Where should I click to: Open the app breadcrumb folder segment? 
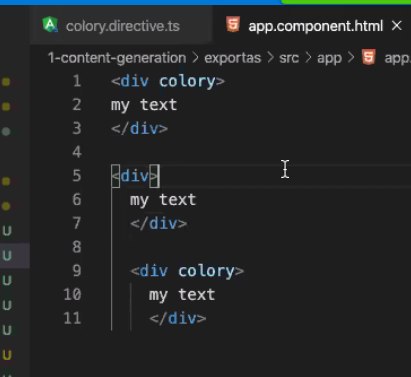(329, 59)
